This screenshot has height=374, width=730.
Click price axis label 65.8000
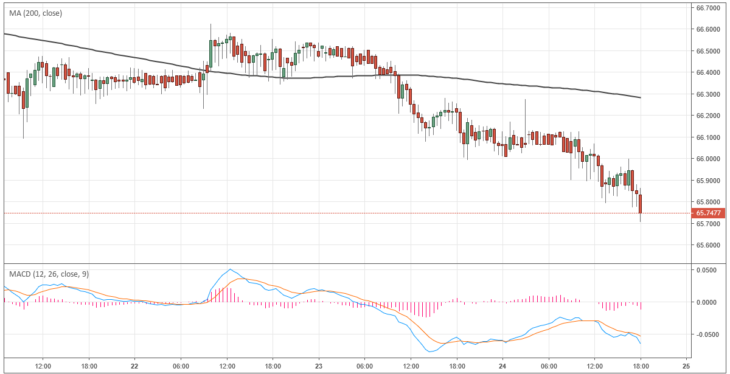(x=708, y=202)
